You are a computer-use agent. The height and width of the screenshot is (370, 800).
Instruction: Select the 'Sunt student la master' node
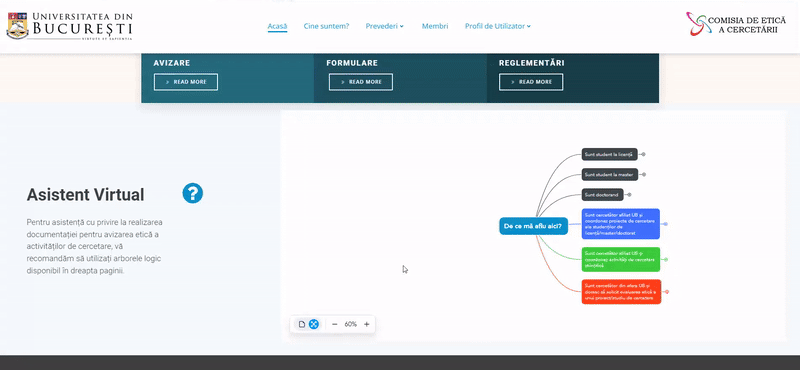pos(610,175)
